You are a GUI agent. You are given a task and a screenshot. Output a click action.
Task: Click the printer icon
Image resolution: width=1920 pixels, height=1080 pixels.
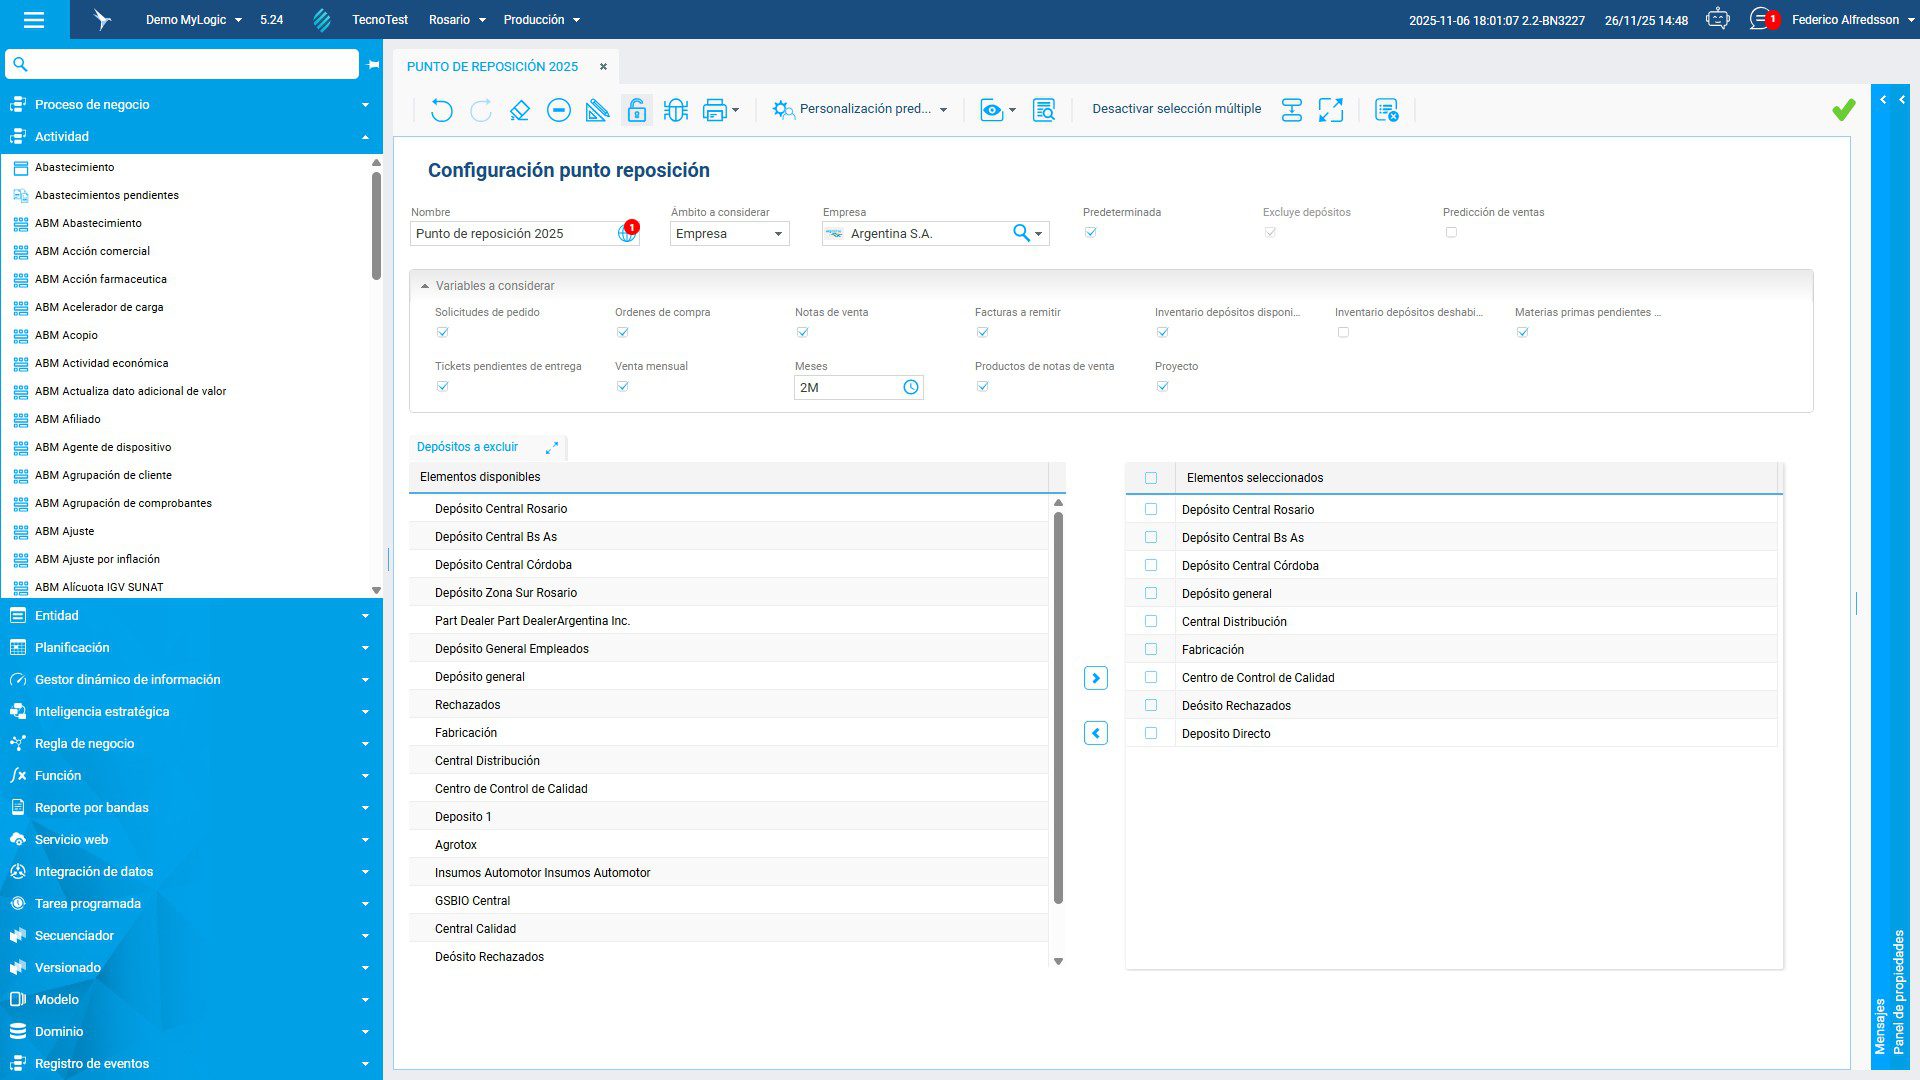click(714, 110)
